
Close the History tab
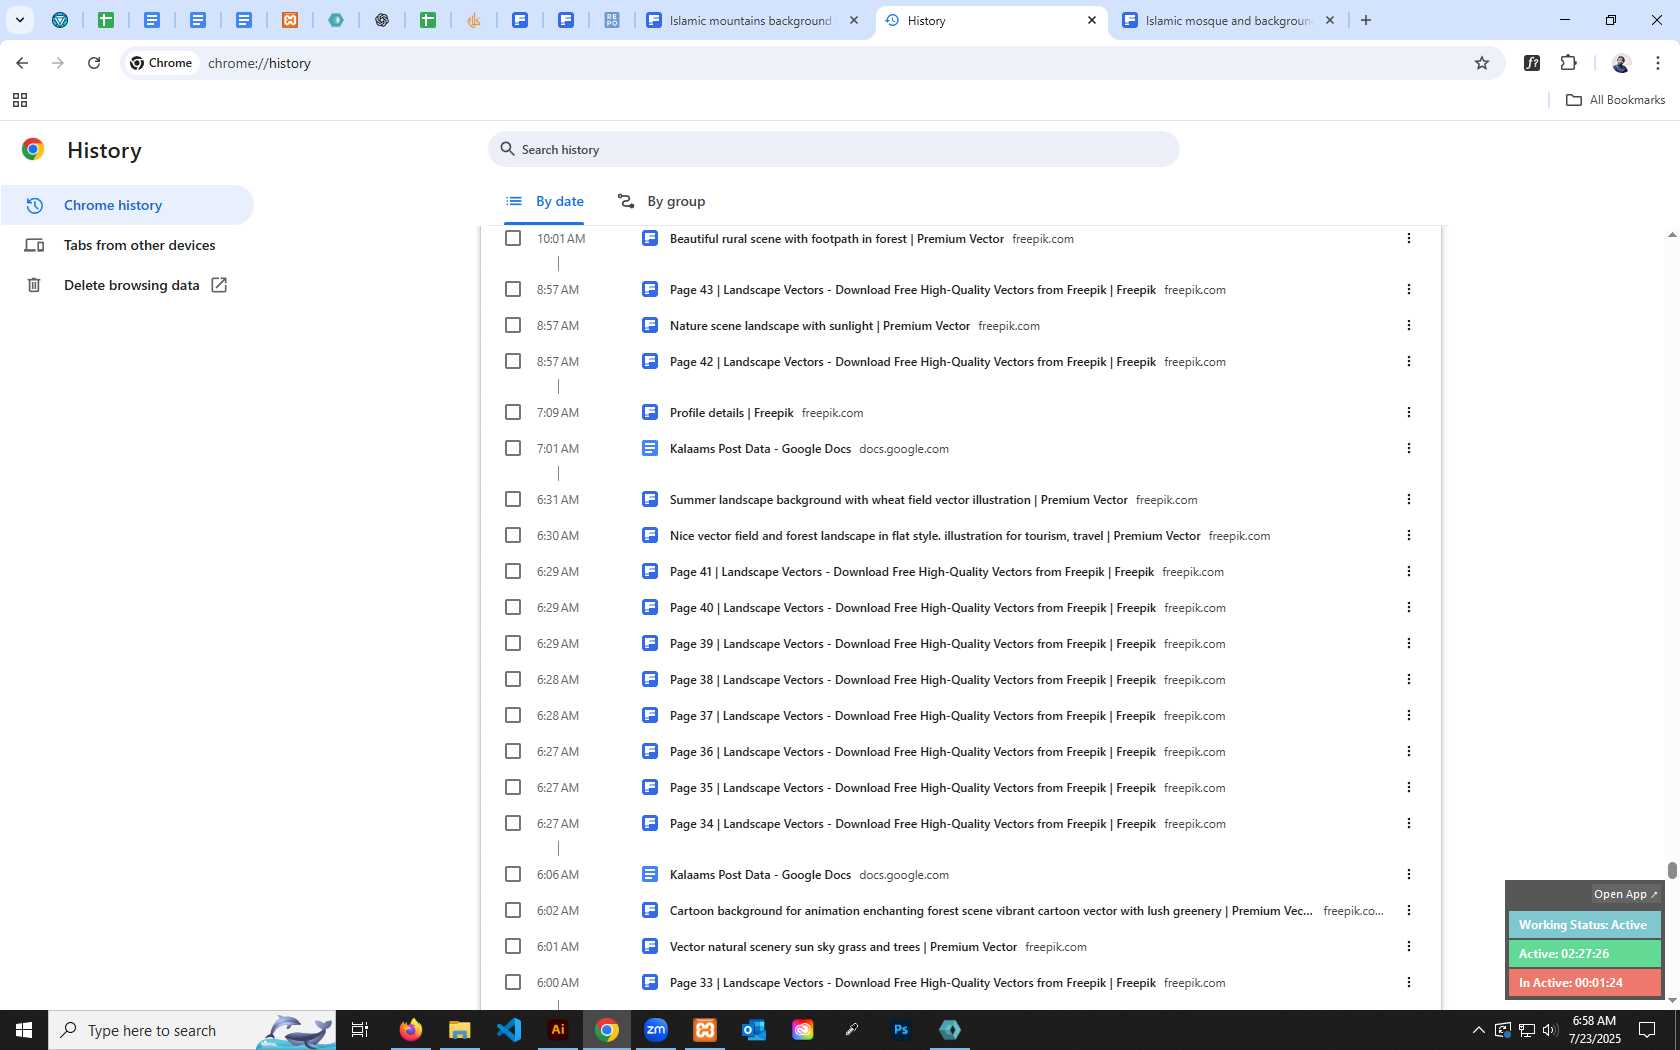[x=1092, y=20]
